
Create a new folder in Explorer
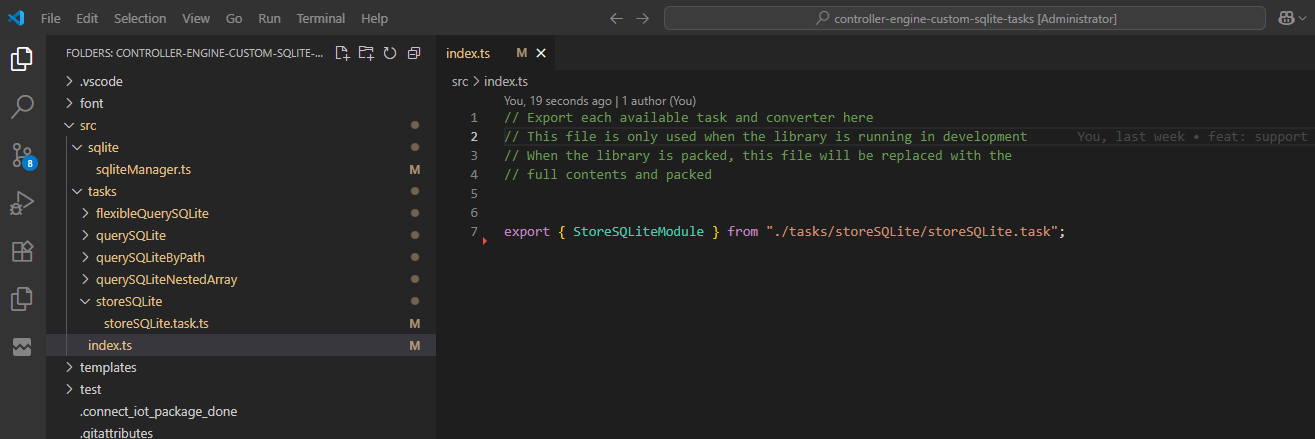pyautogui.click(x=366, y=53)
